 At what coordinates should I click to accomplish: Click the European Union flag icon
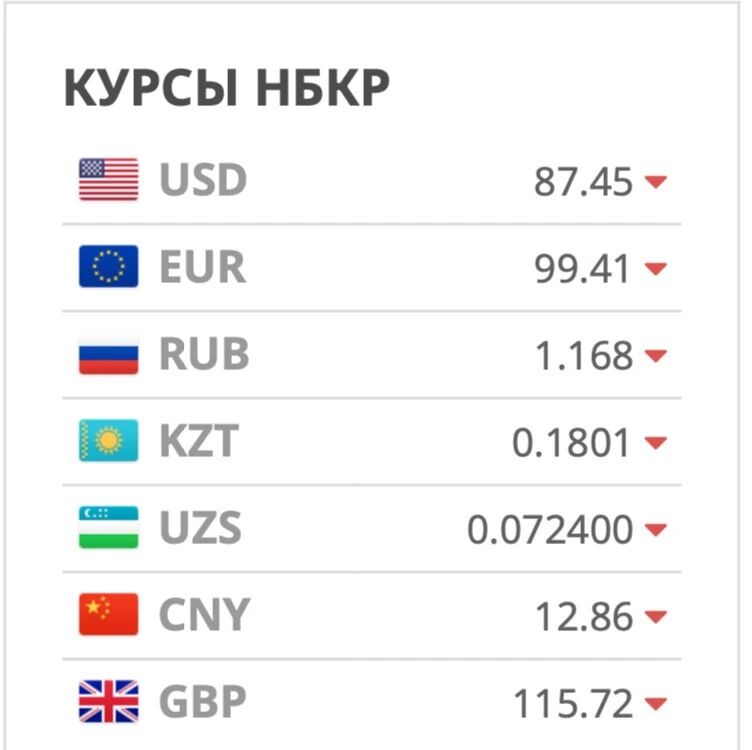click(x=108, y=266)
